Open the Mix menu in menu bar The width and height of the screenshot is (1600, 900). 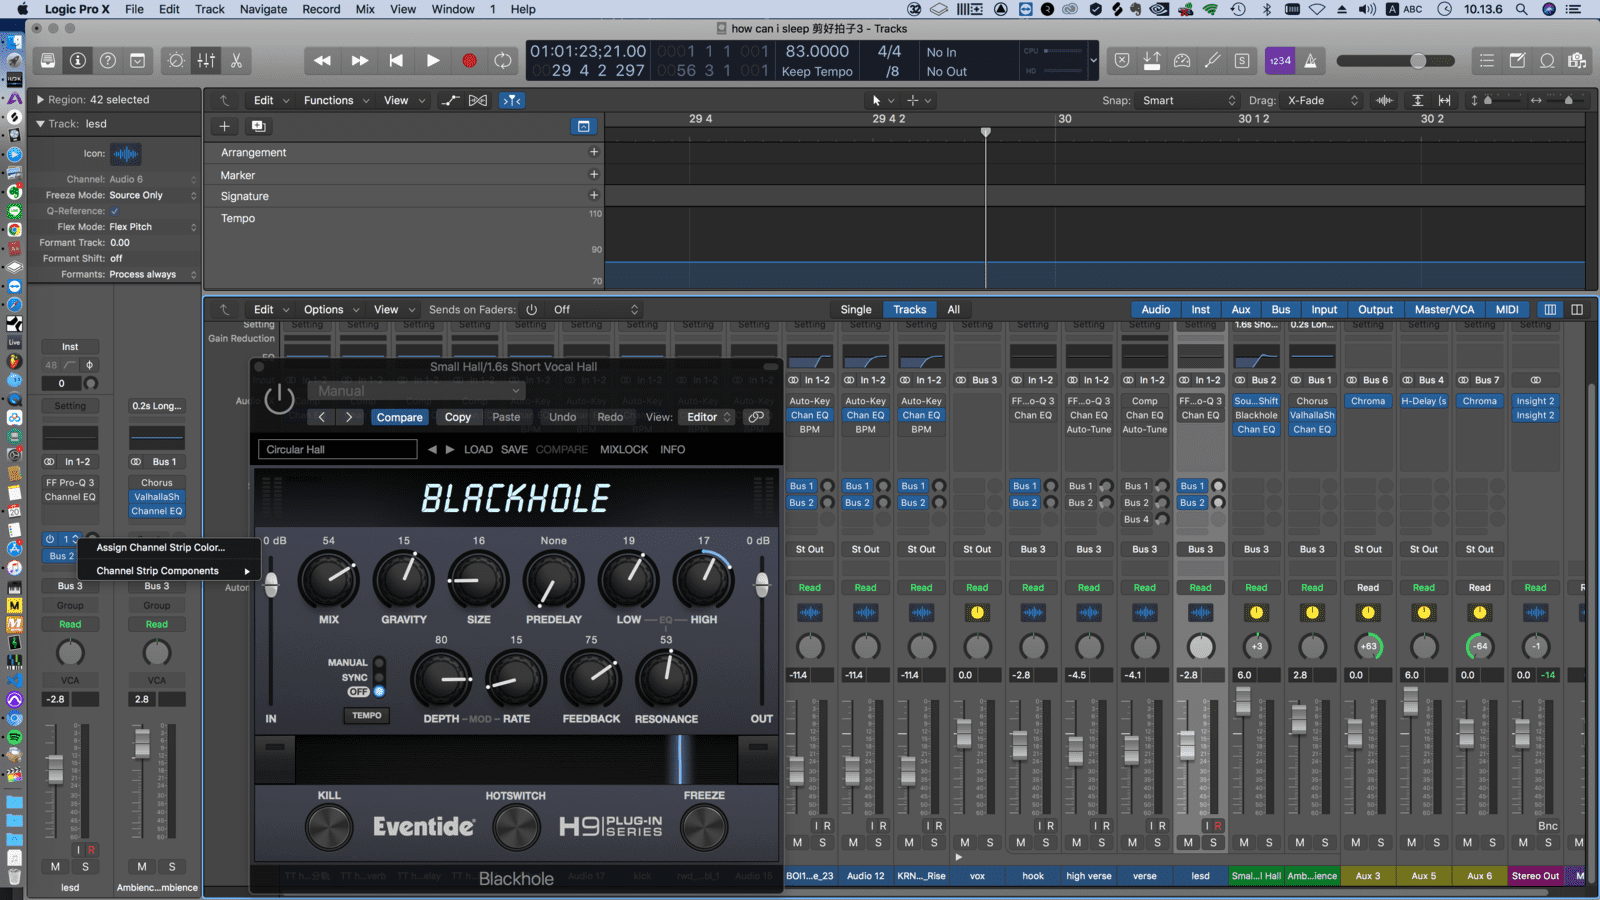coord(365,9)
